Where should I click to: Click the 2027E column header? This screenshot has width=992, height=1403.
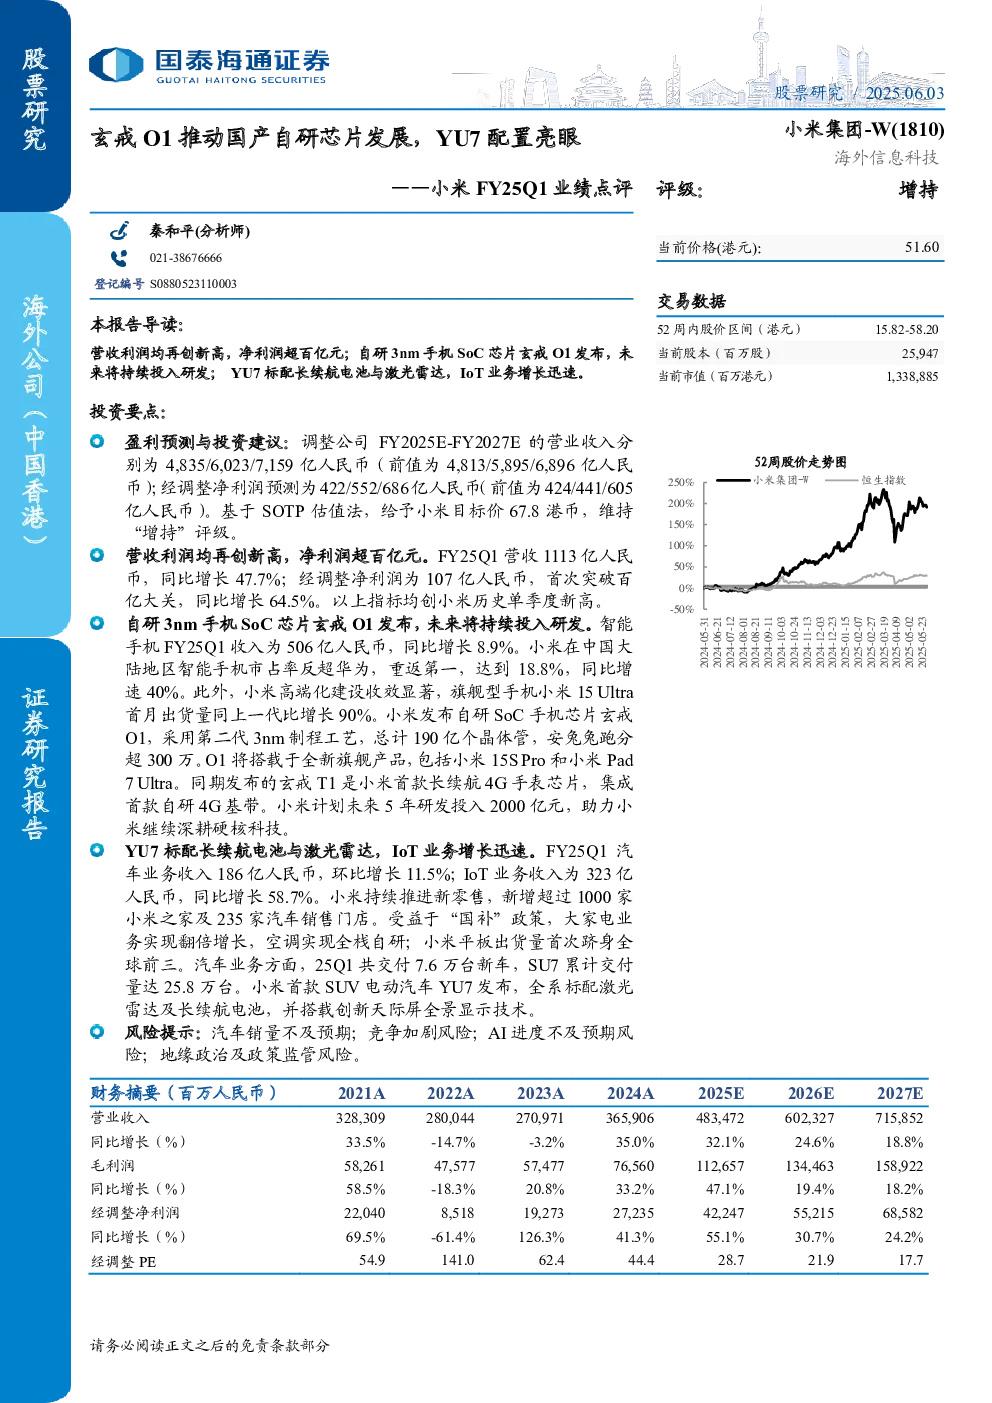pyautogui.click(x=900, y=1094)
